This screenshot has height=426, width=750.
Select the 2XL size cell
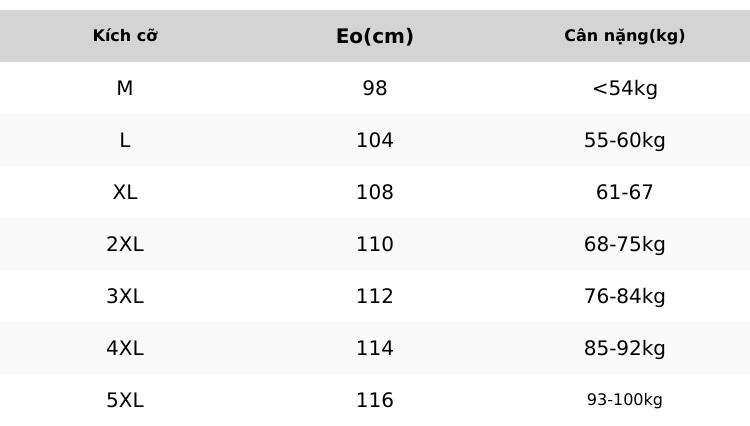pyautogui.click(x=125, y=244)
